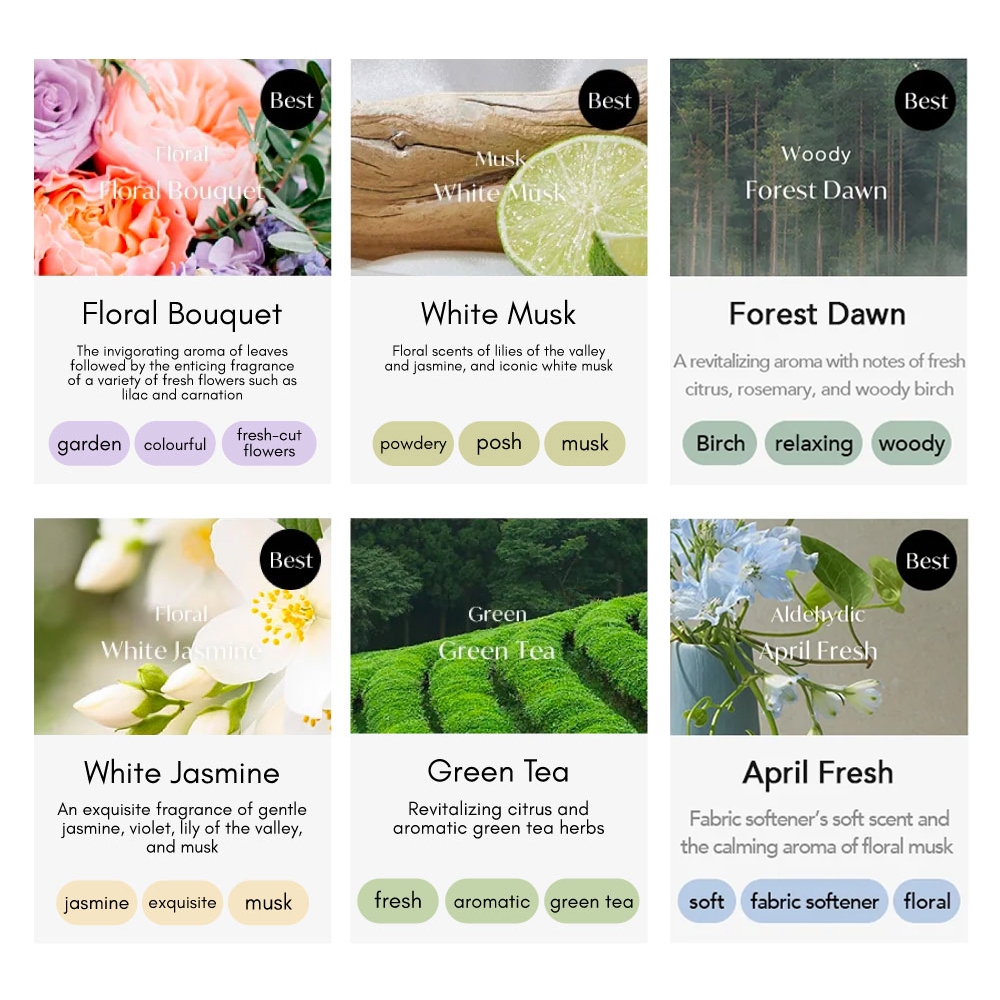This screenshot has height=1000, width=1000.
Task: Choose the Birch tag under Forest Dawn
Action: tap(720, 443)
